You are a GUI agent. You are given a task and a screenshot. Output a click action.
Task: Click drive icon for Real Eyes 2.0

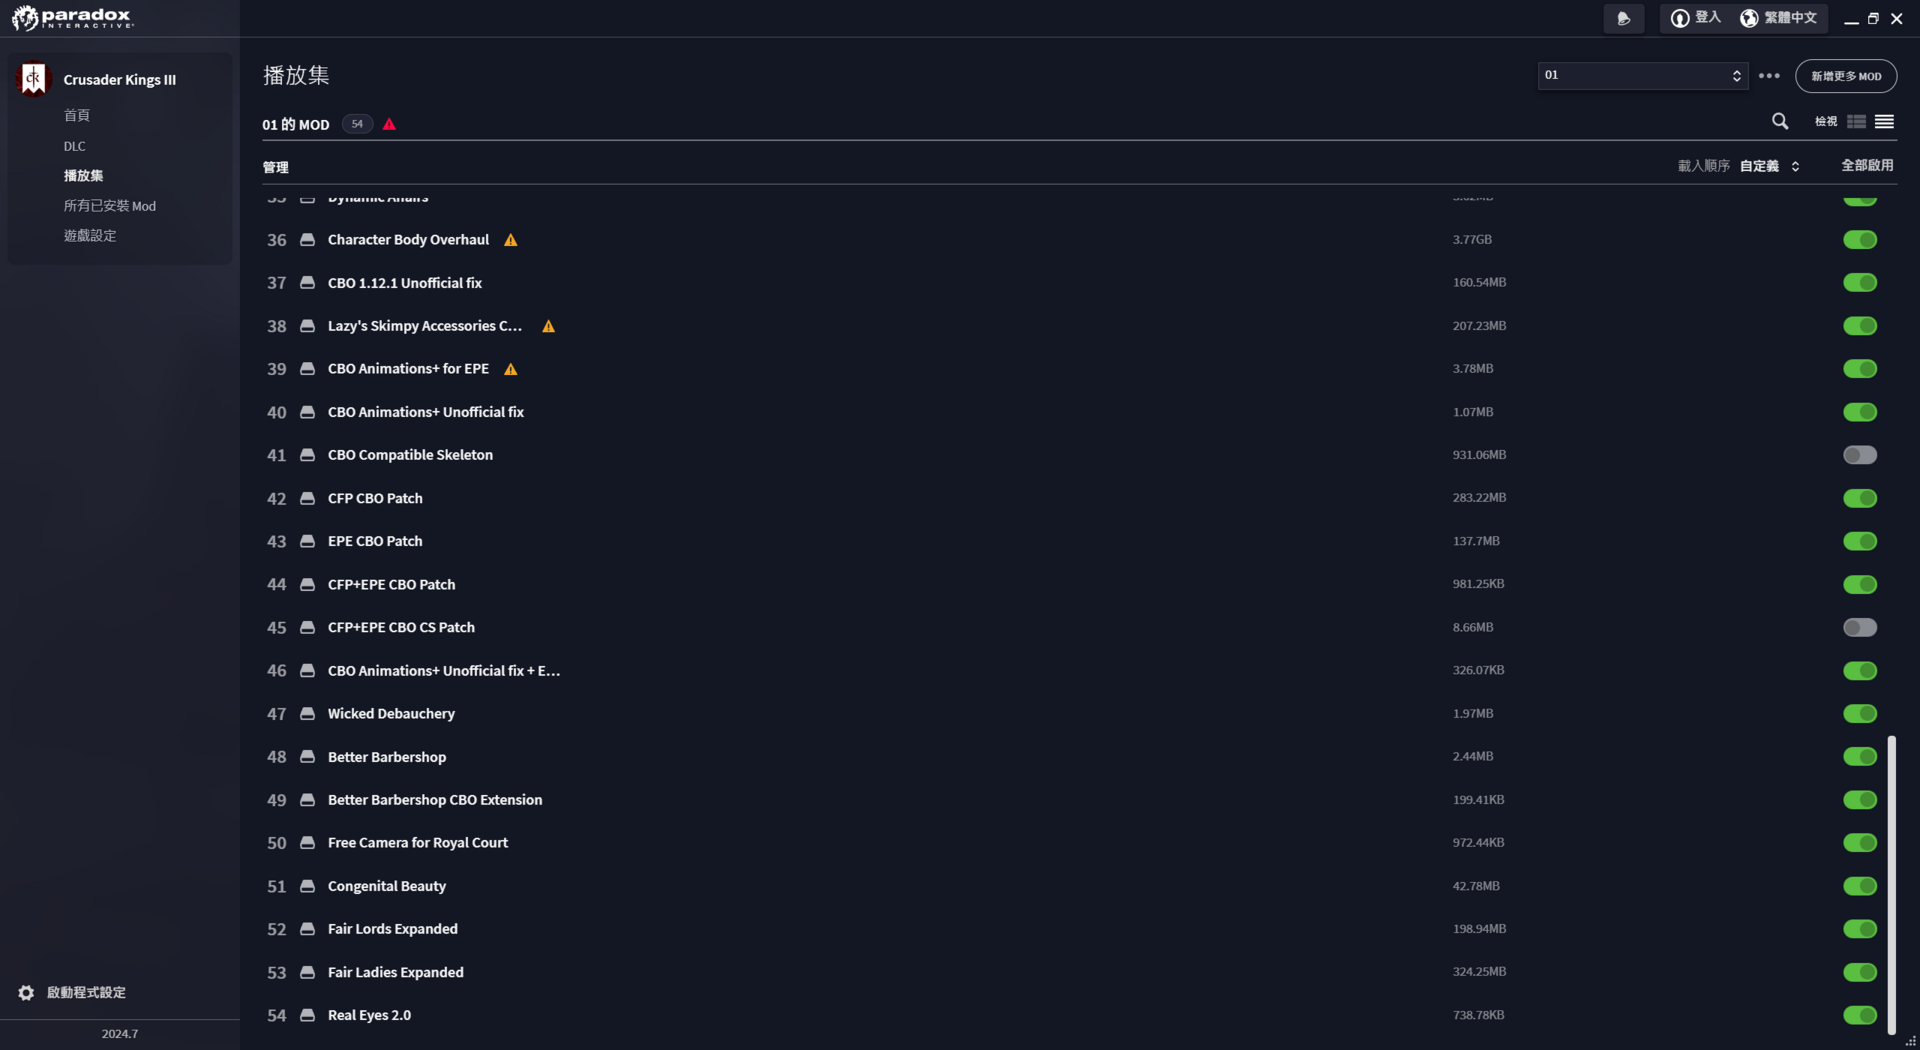click(308, 1015)
